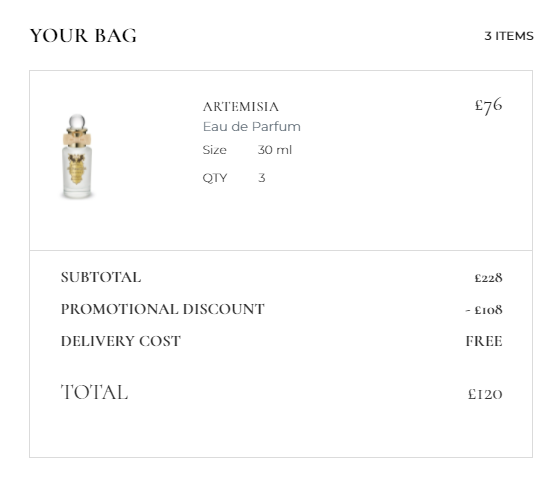Click the Size label
Image resolution: width=559 pixels, height=484 pixels.
[x=214, y=150]
